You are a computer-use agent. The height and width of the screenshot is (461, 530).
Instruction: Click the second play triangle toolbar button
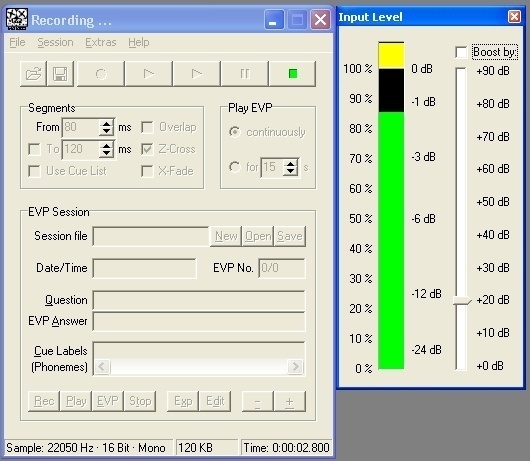coord(197,74)
